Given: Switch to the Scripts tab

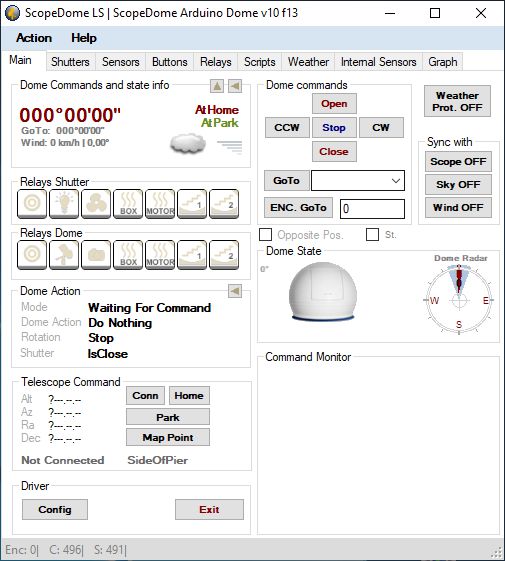Looking at the screenshot, I should tap(260, 62).
